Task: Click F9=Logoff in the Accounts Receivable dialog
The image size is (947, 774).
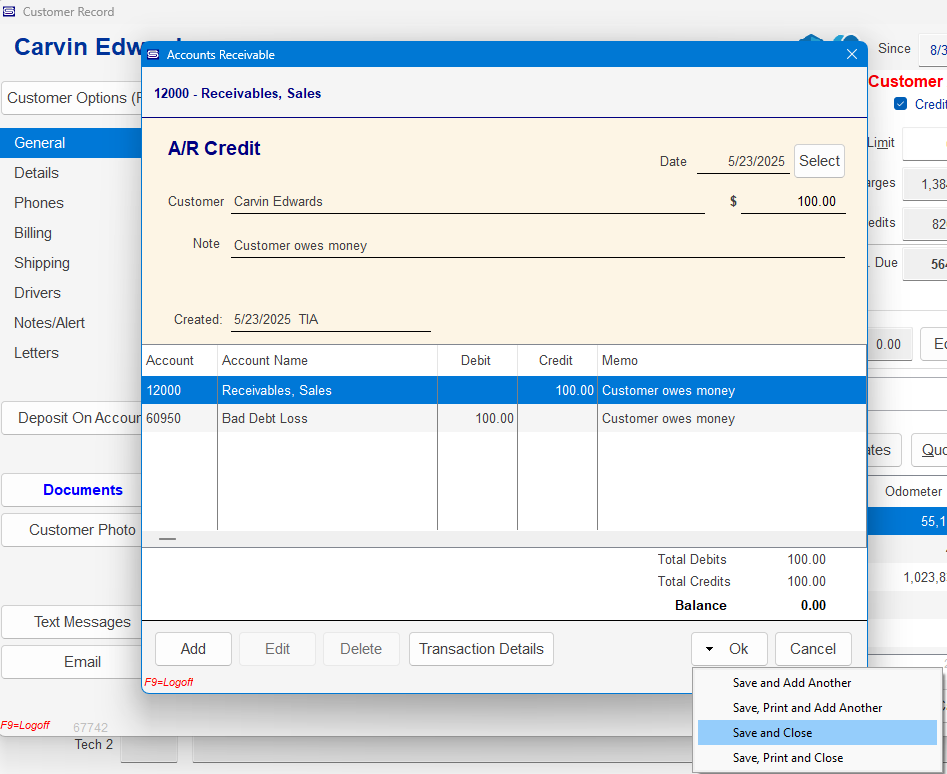Action: coord(169,682)
